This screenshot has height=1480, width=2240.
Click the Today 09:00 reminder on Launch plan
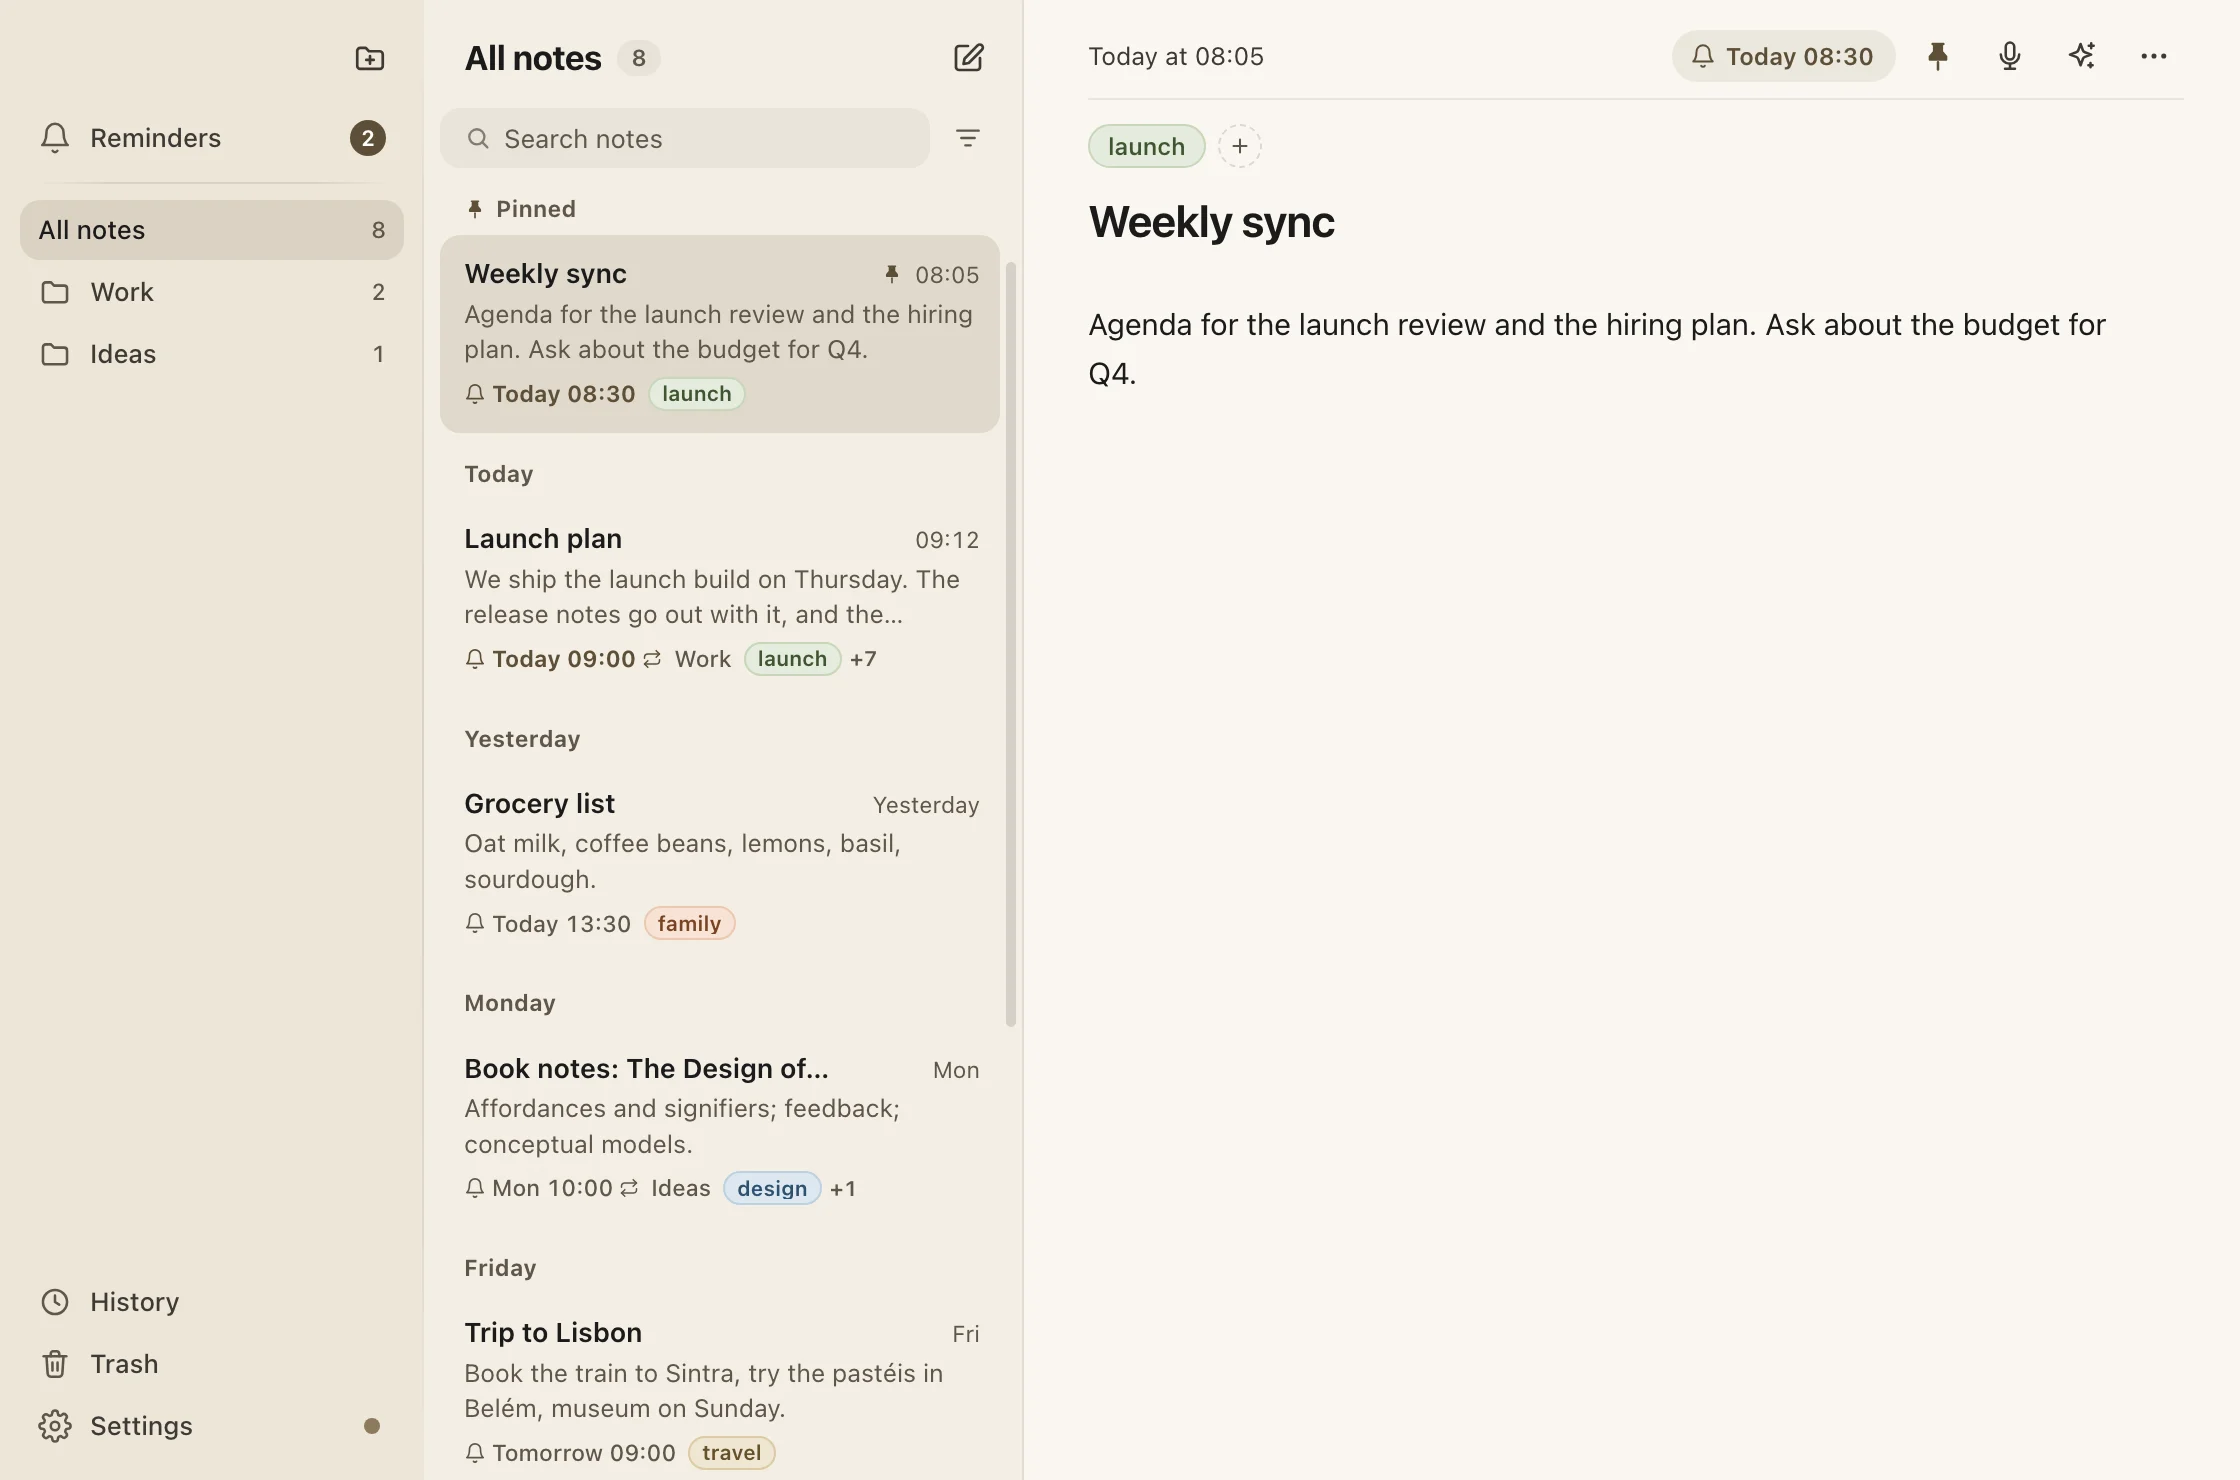(x=563, y=659)
